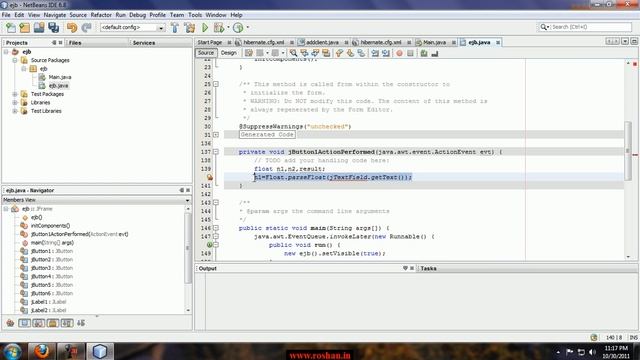Click the Shift Line Left icon
This screenshot has width=640, height=360.
tap(375, 53)
